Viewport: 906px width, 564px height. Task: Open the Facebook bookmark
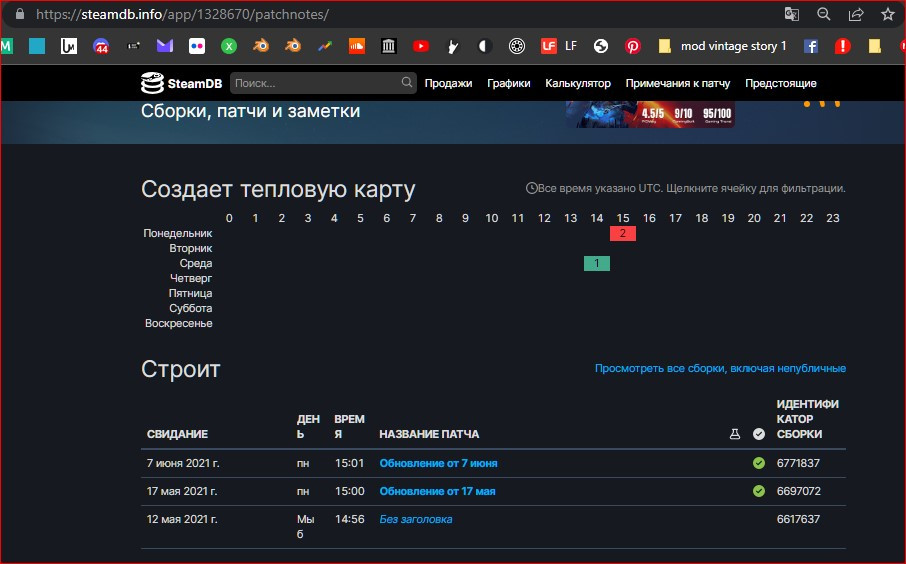pyautogui.click(x=811, y=46)
